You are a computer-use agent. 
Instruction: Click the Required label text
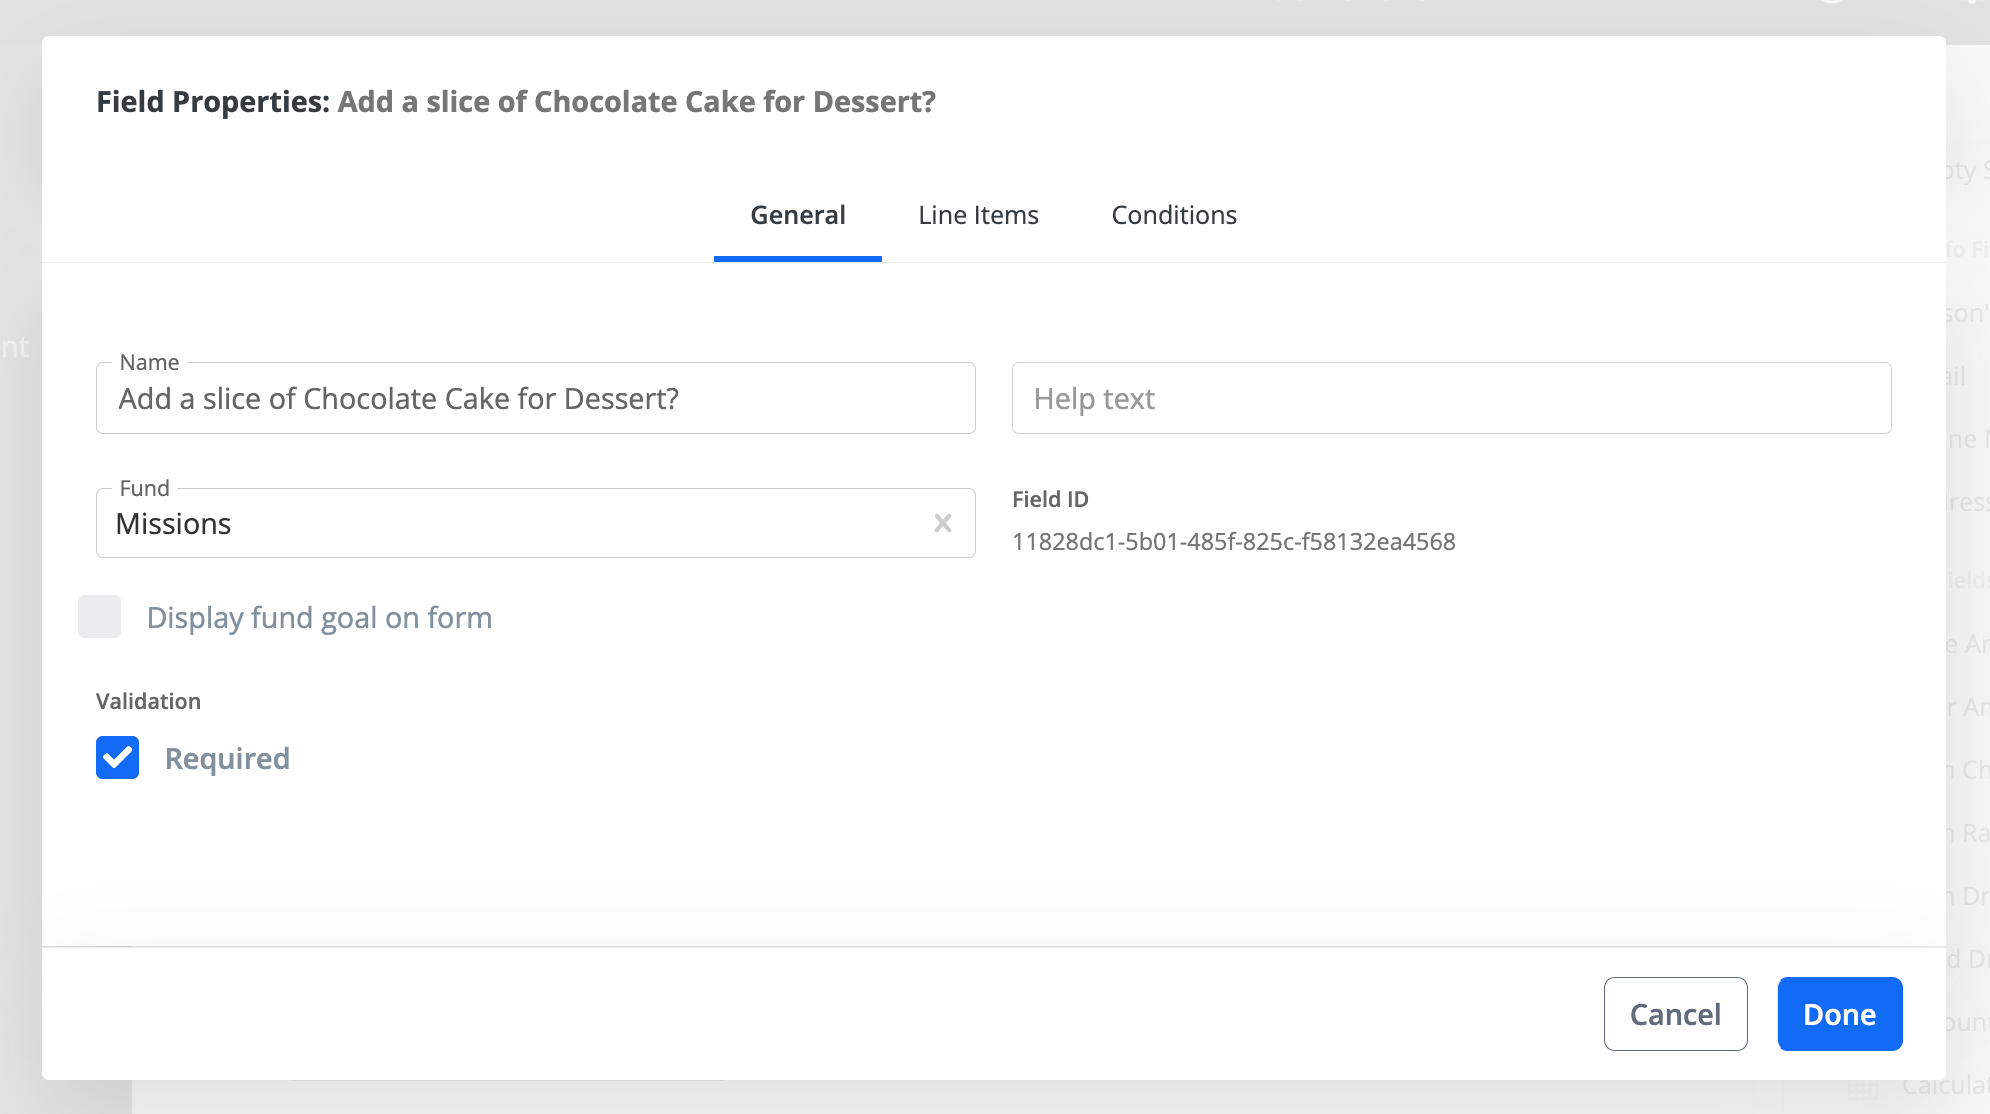[x=227, y=759]
